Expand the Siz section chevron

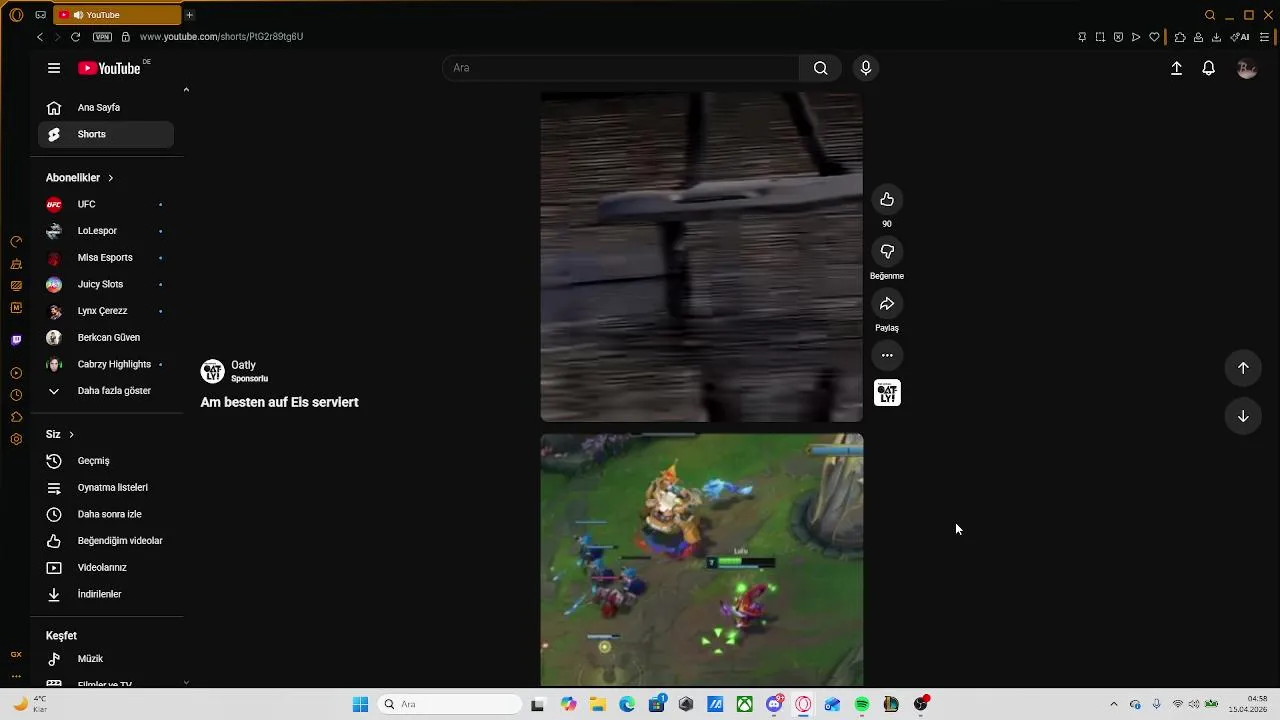coord(71,435)
